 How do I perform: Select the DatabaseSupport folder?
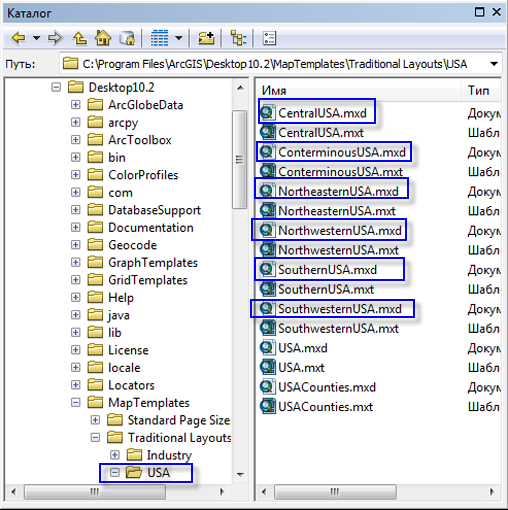point(144,210)
